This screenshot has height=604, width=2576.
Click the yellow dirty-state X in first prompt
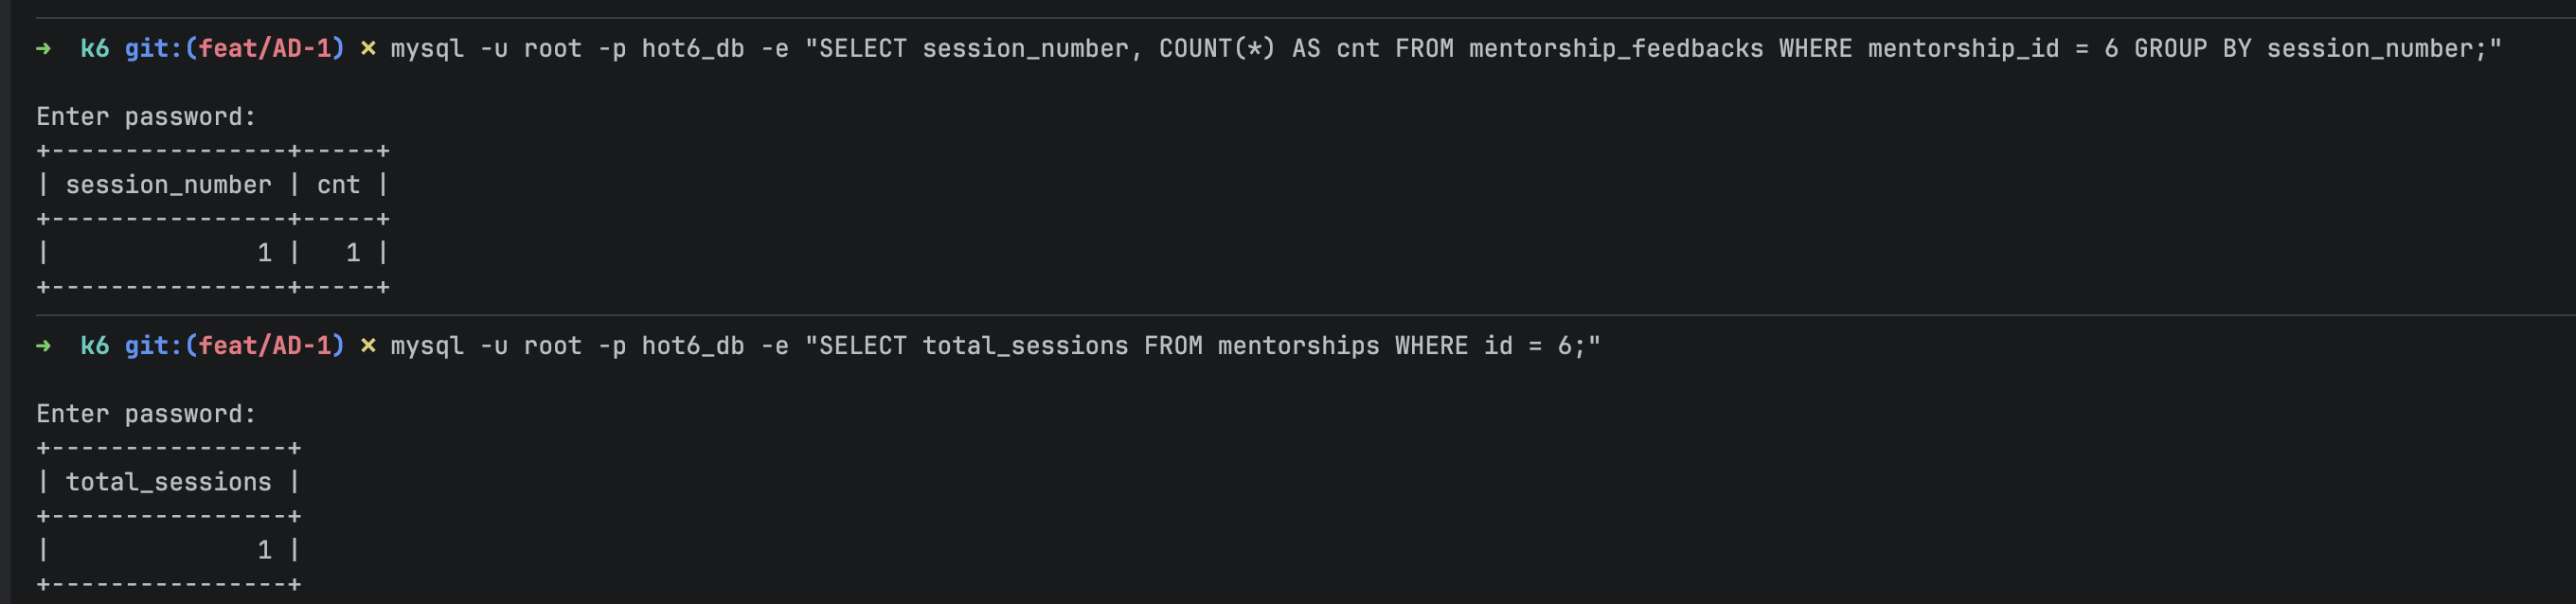(368, 49)
